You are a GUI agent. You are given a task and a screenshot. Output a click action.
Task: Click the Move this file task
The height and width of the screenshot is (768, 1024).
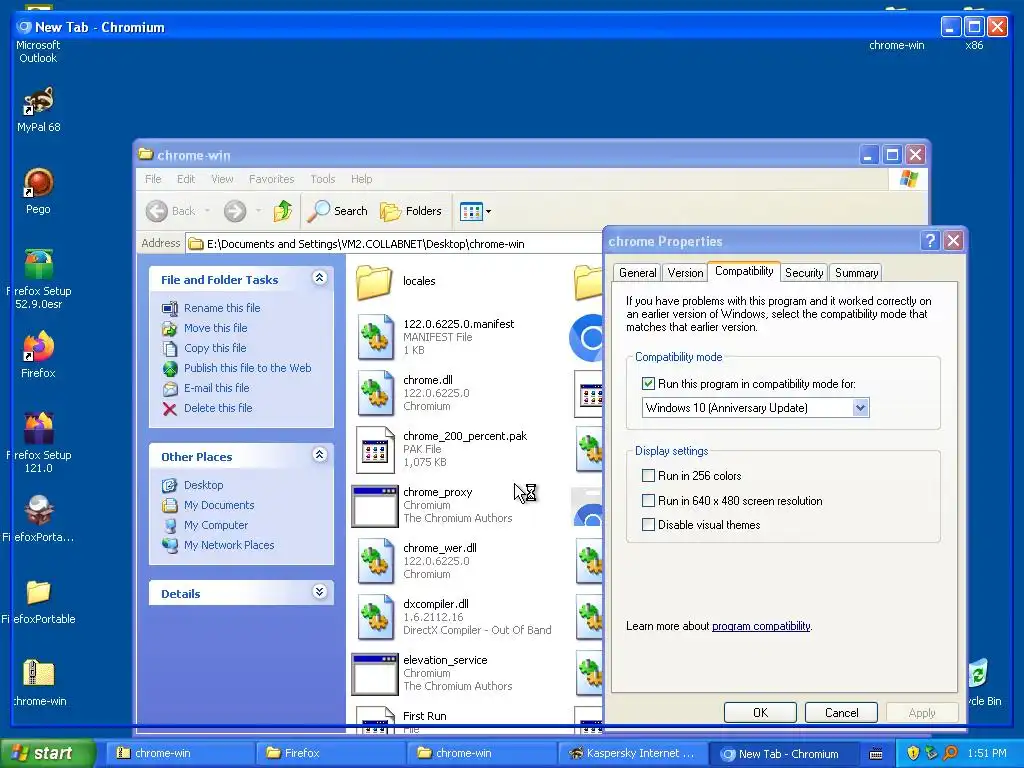coord(216,328)
